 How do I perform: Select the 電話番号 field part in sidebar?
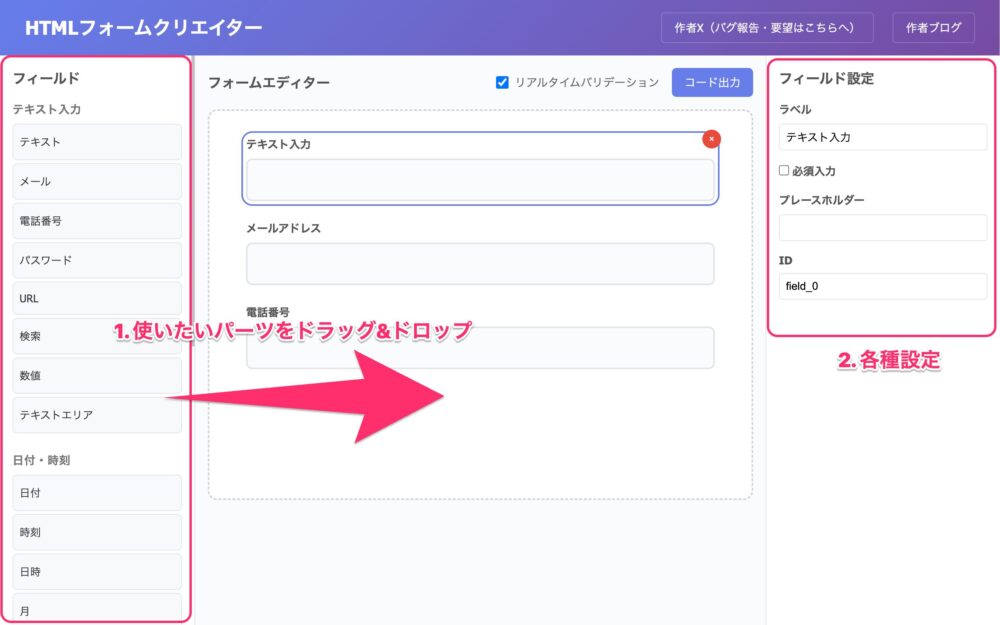click(x=97, y=221)
